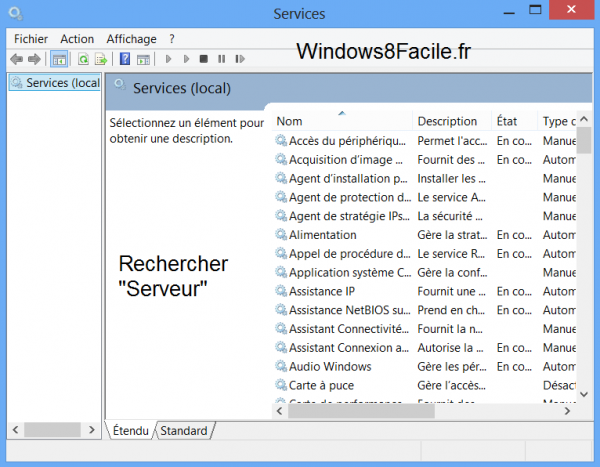Screen dimensions: 600x467
Task: Select the Audio Windows service name
Action: coord(330,366)
